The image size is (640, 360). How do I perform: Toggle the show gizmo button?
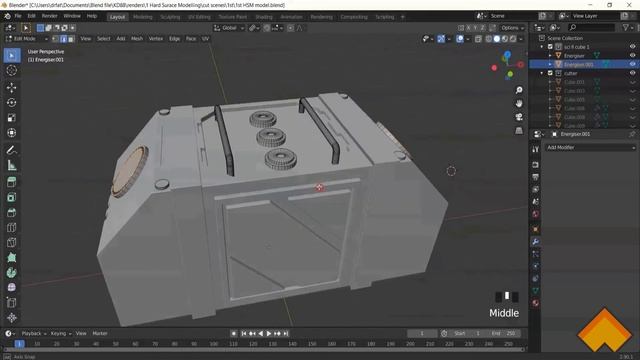pos(441,39)
